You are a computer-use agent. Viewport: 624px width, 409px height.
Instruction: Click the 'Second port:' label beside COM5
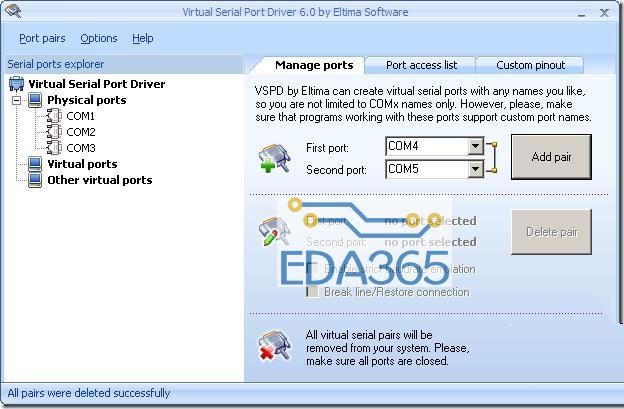pyautogui.click(x=336, y=170)
